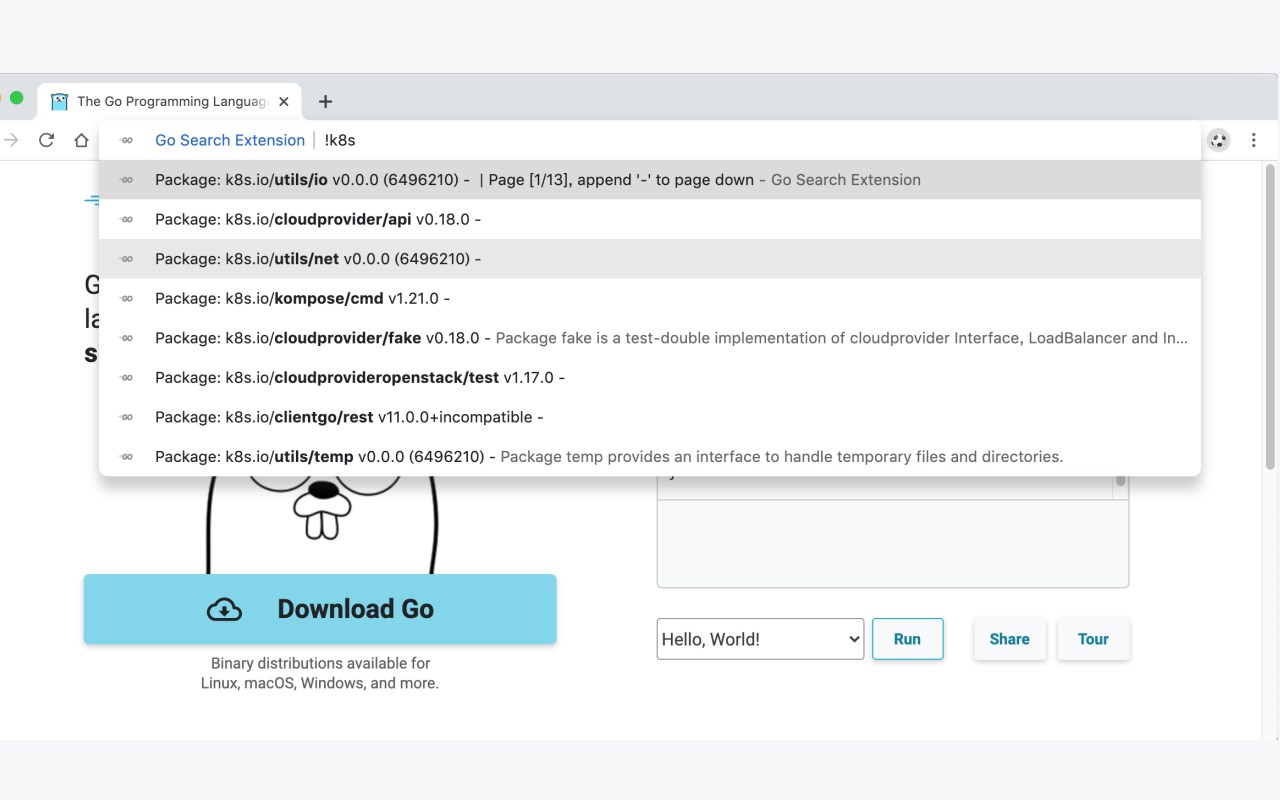Open the Tour button
The width and height of the screenshot is (1280, 800).
pos(1093,639)
